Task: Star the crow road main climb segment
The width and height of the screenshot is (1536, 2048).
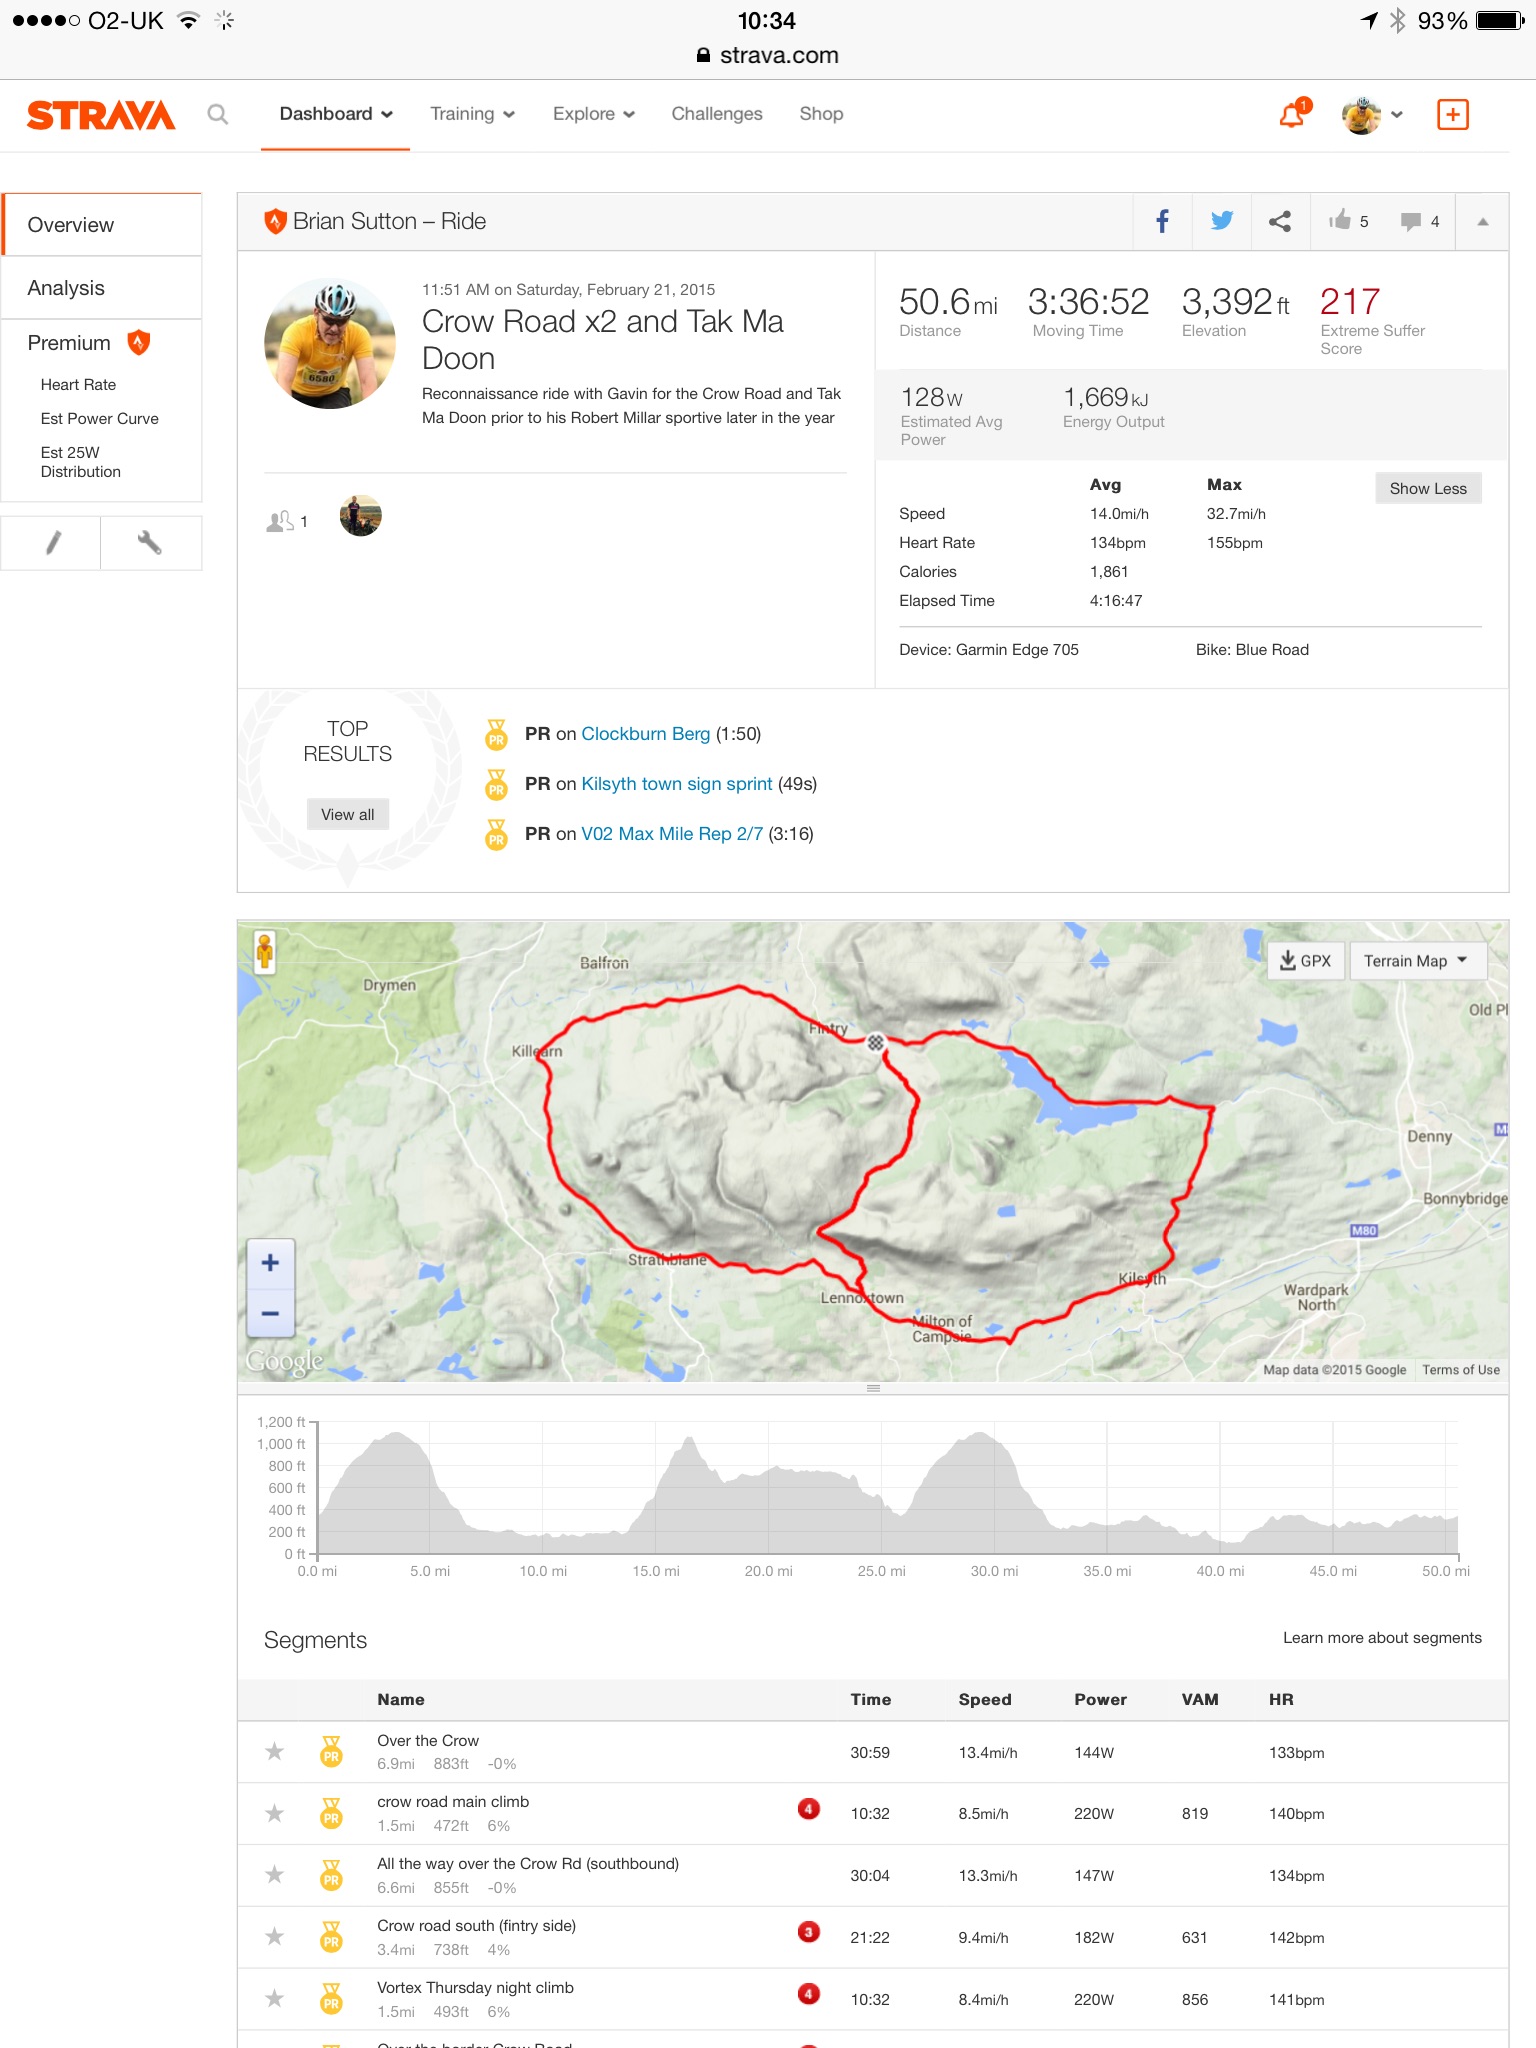Action: (274, 1813)
